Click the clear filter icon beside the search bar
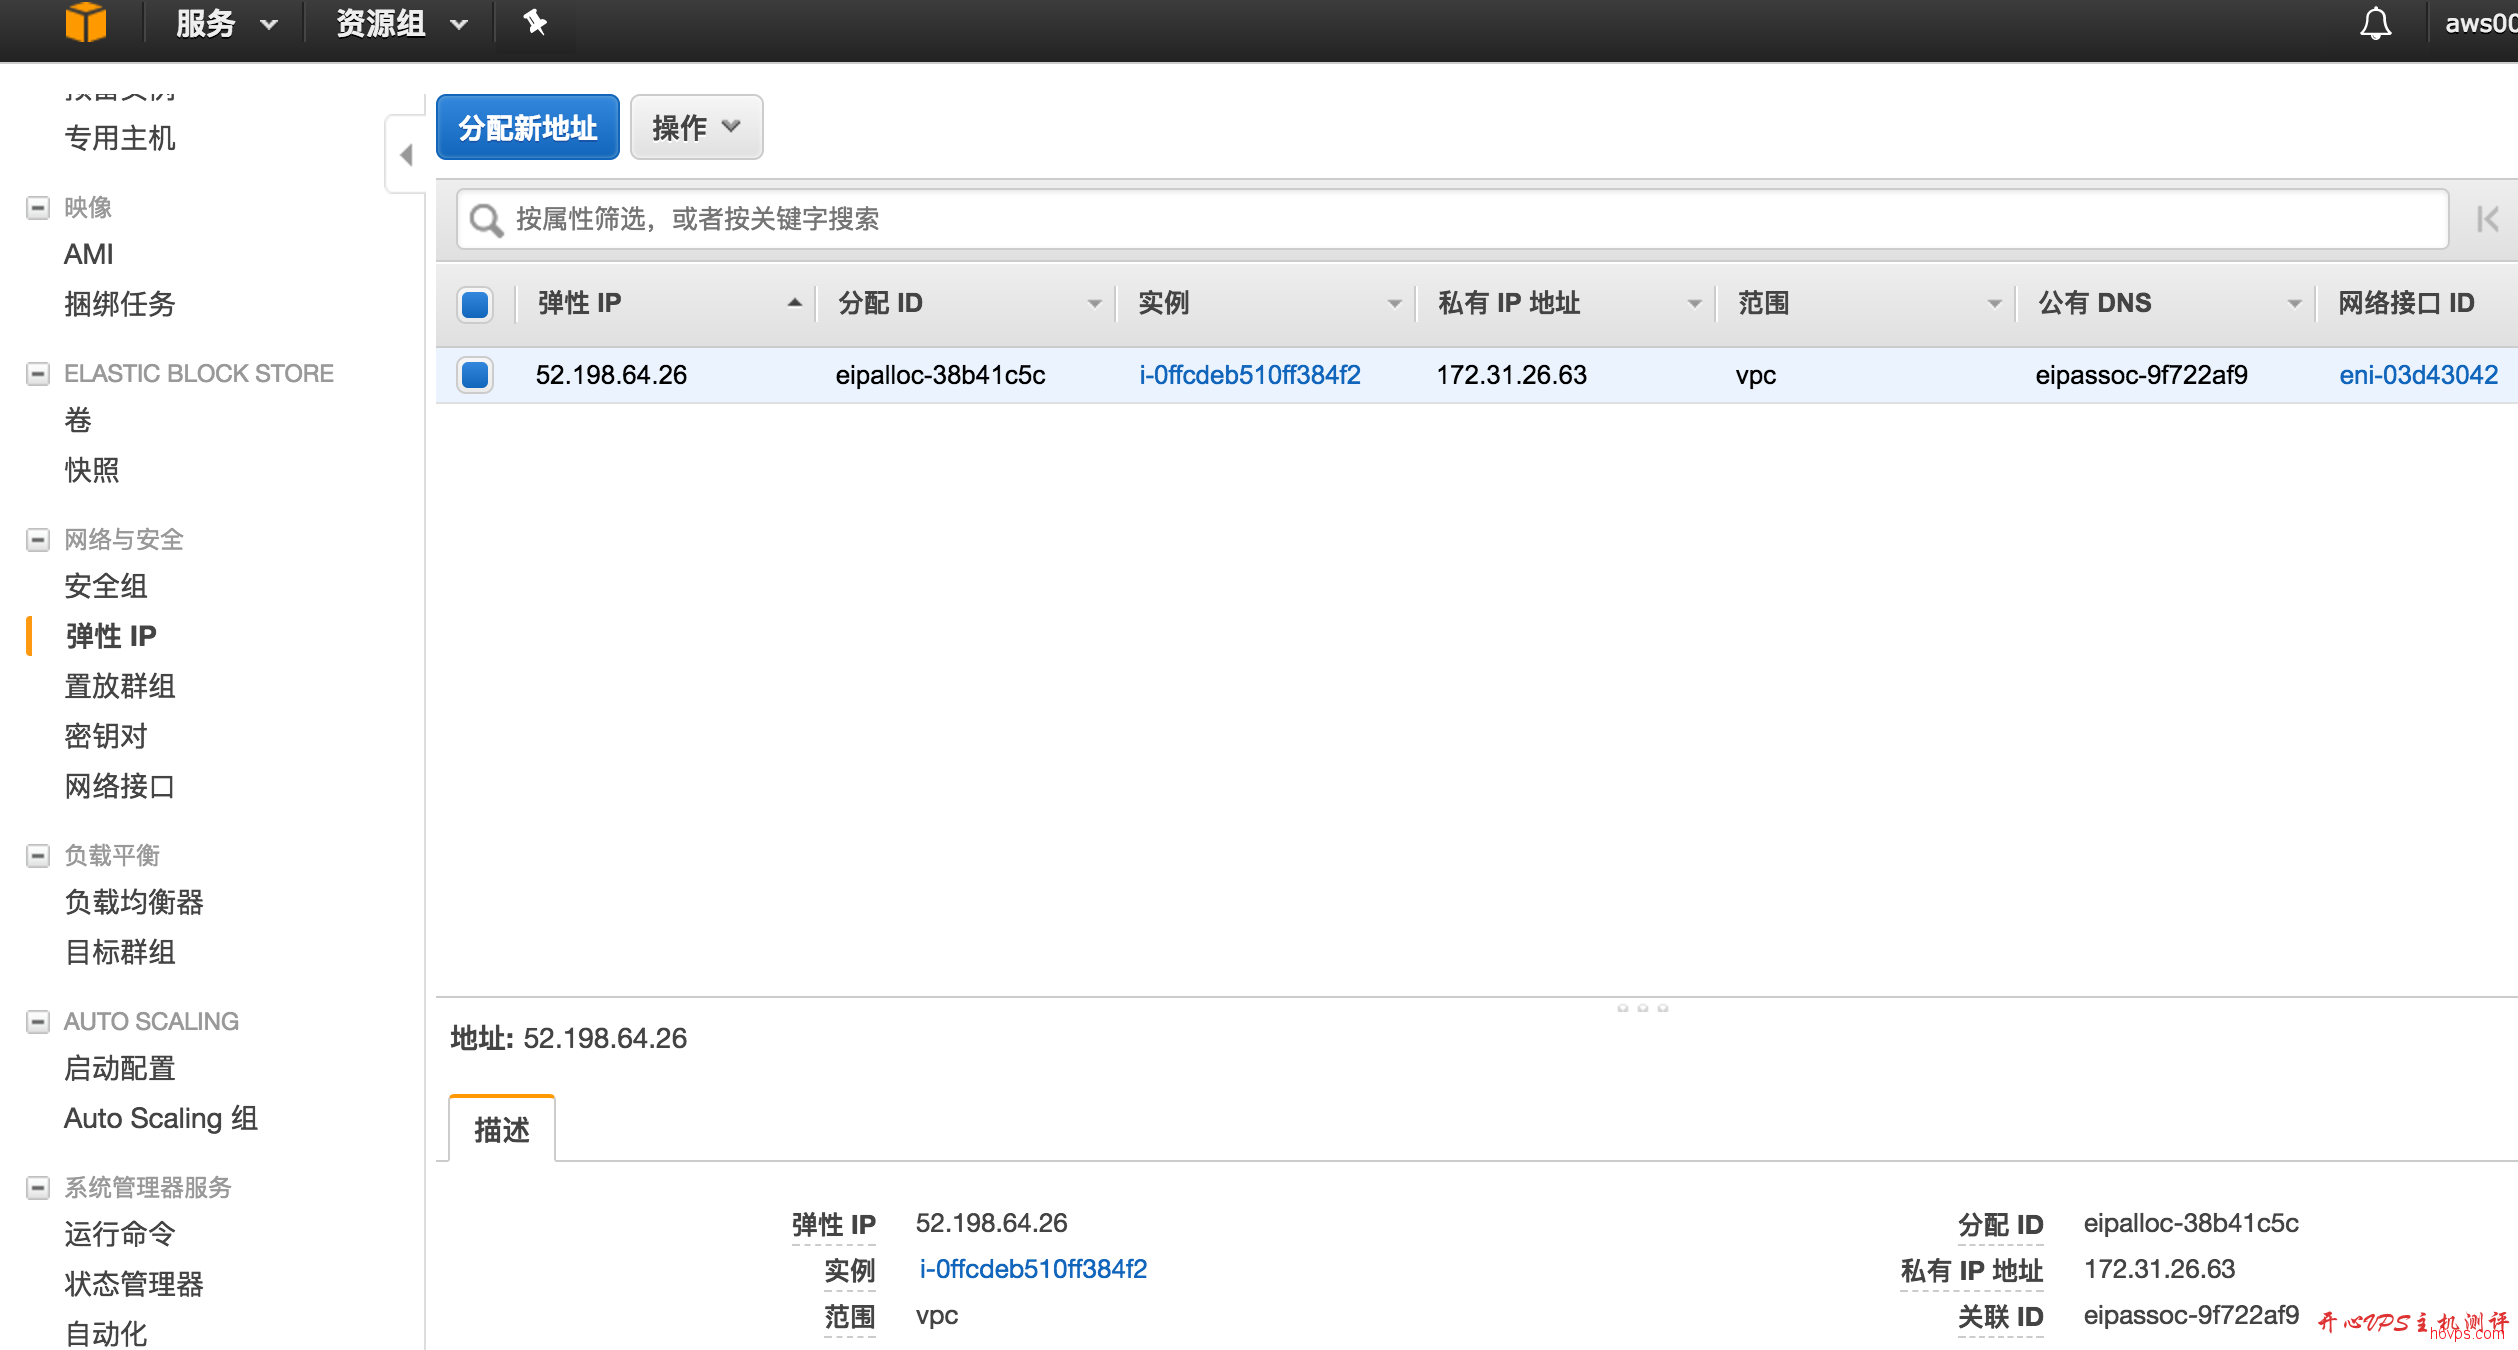Screen dimensions: 2518x1350 [2487, 219]
